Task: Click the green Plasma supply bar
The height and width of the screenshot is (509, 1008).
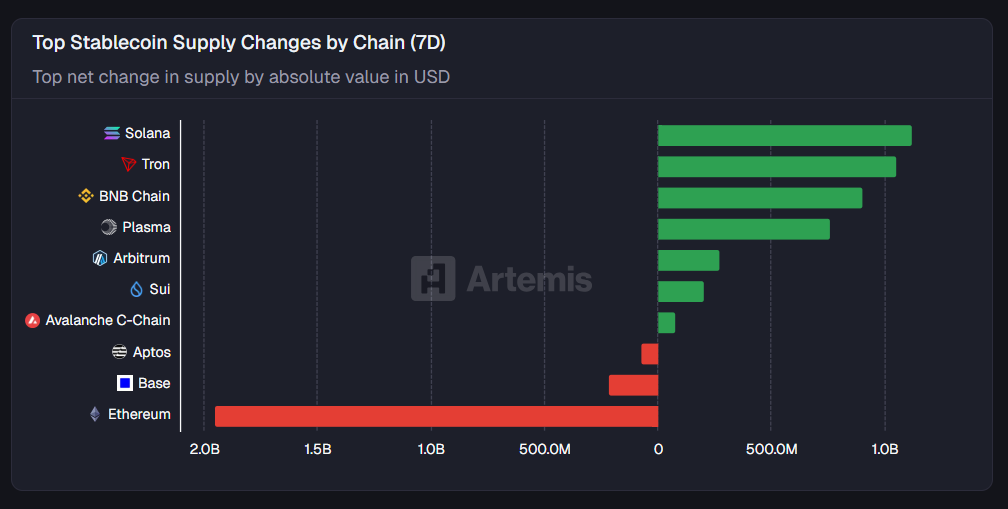Action: tap(743, 229)
